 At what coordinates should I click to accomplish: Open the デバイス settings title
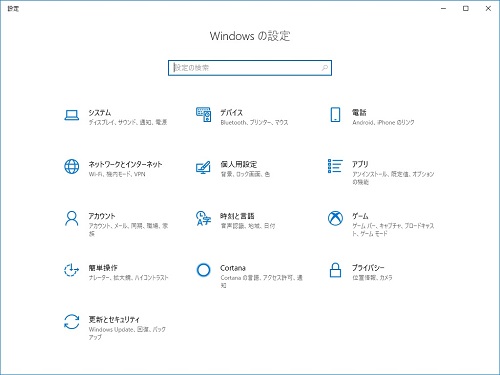point(231,113)
